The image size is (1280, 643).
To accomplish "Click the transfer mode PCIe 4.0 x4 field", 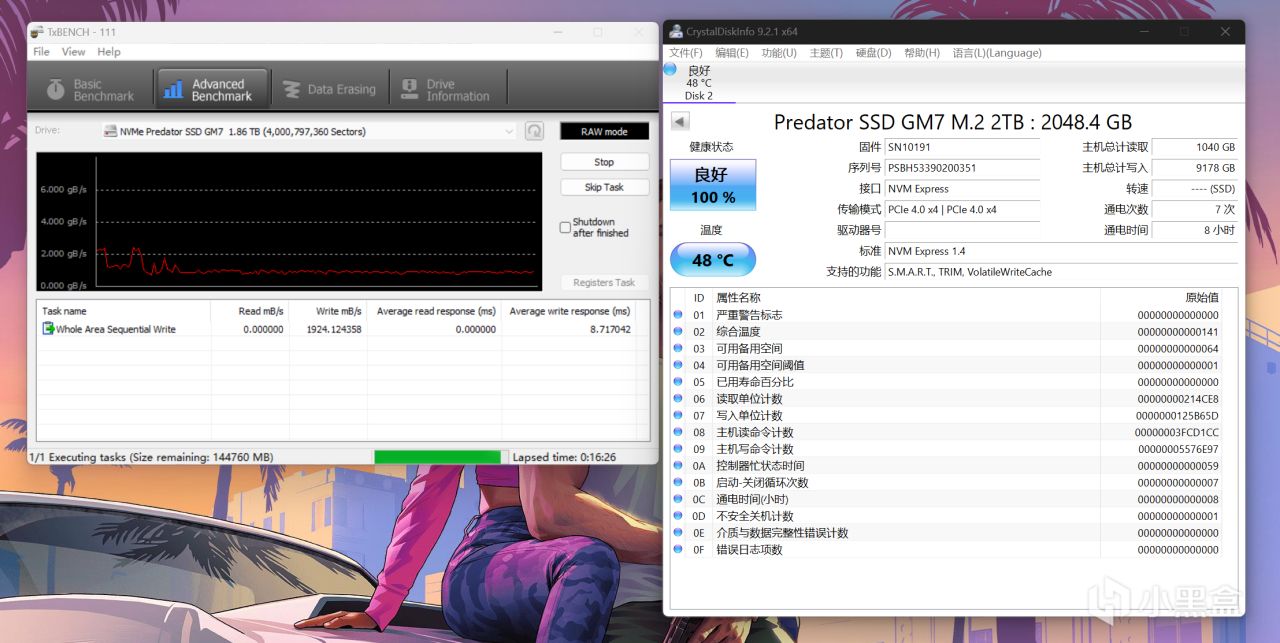I will pos(962,209).
